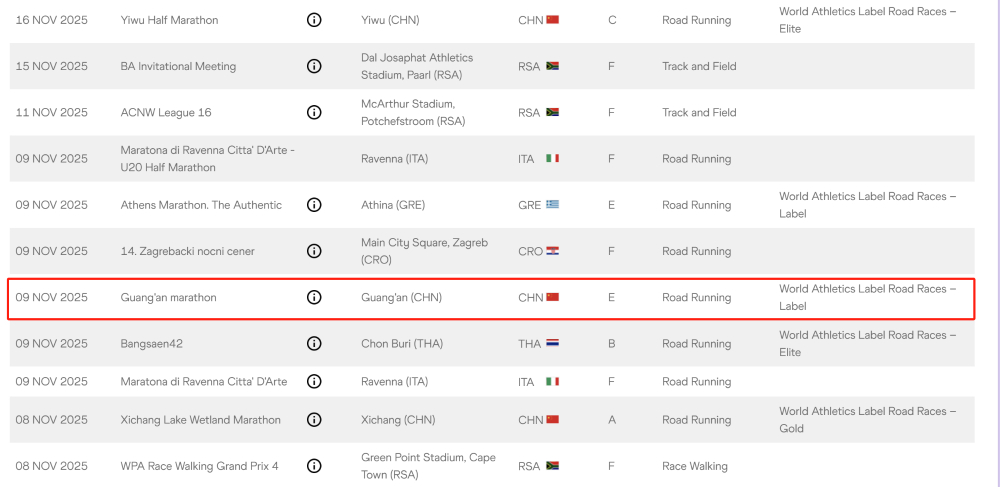1000x487 pixels.
Task: Open Athens Marathon info icon
Action: 314,205
